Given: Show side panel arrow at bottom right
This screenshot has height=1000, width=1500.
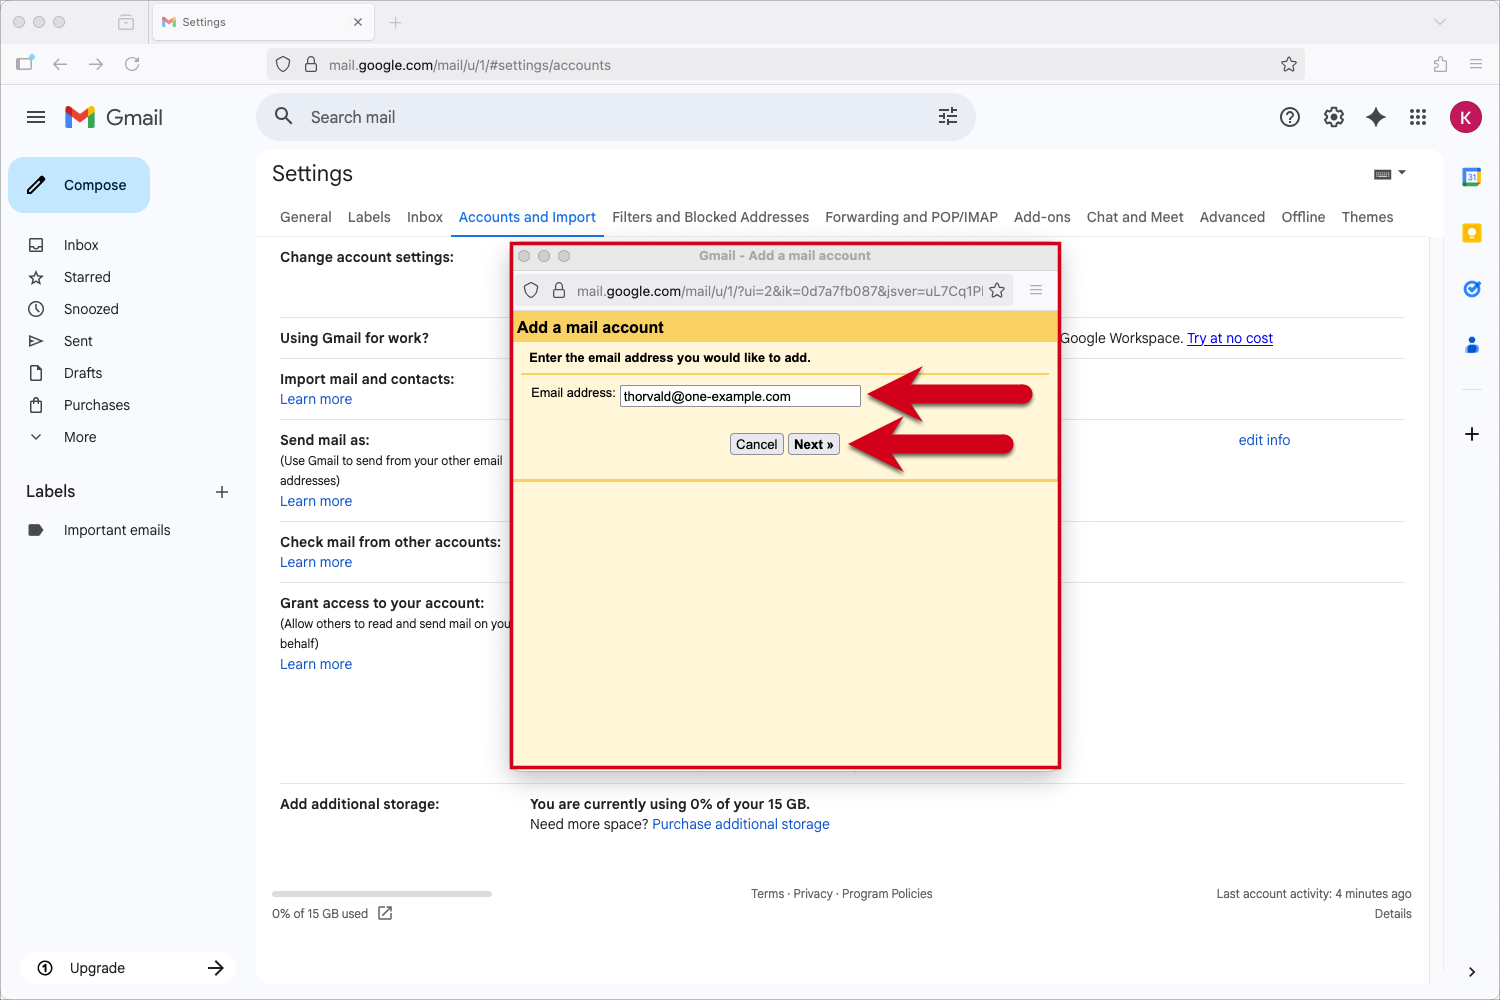Looking at the screenshot, I should [1471, 972].
